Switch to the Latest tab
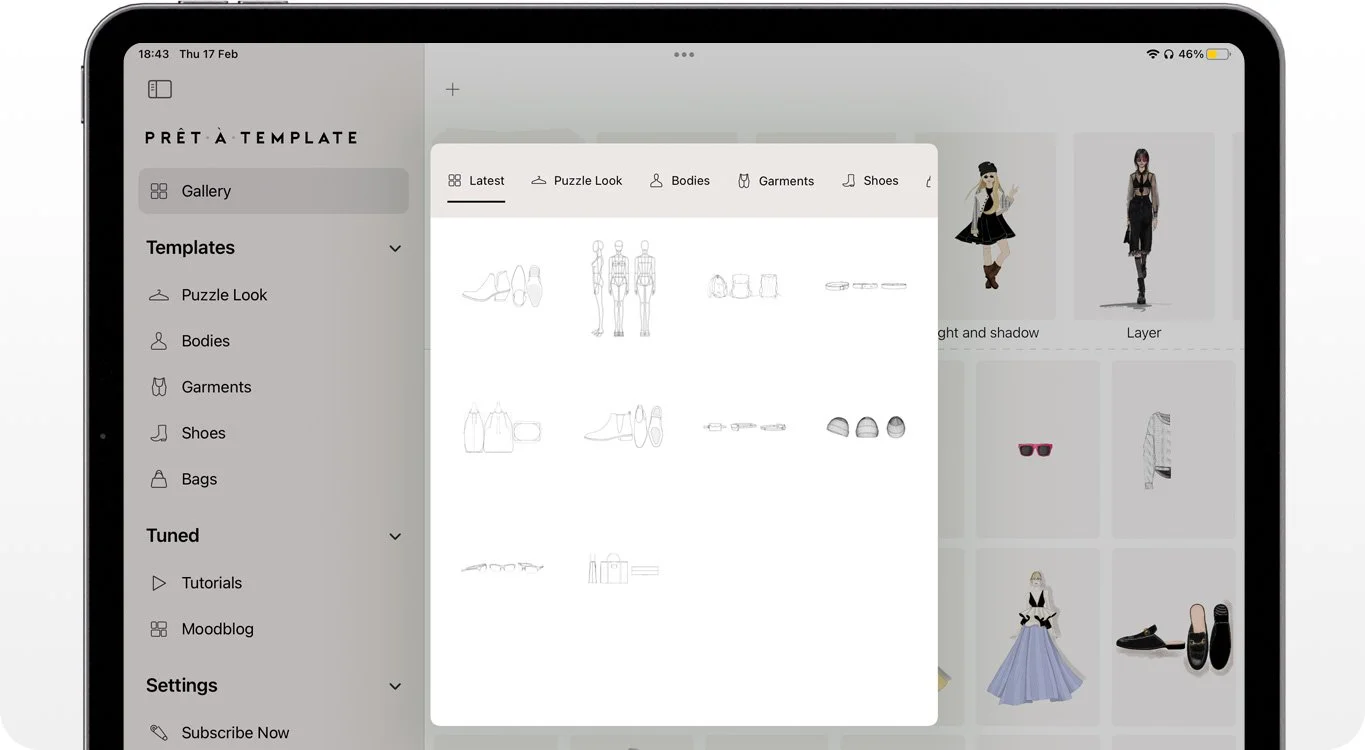The width and height of the screenshot is (1365, 750). 476,181
